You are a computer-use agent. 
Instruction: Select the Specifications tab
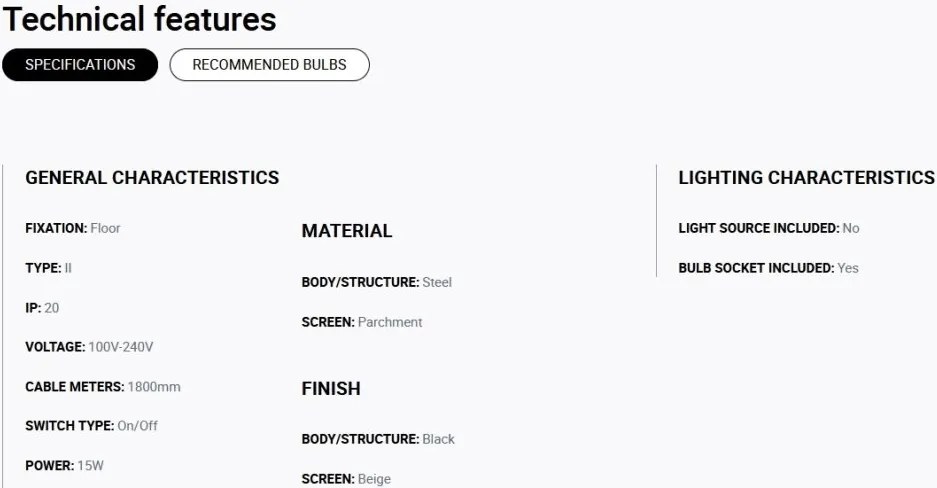80,65
